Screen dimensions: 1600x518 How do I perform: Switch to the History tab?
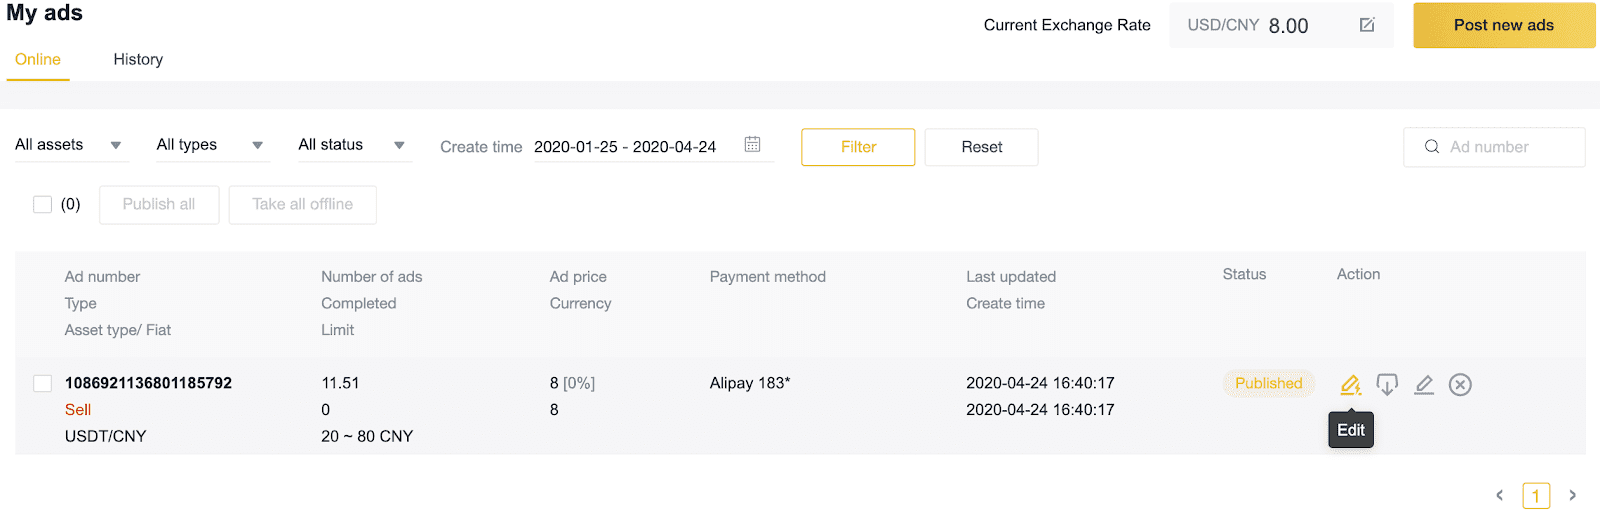(138, 59)
